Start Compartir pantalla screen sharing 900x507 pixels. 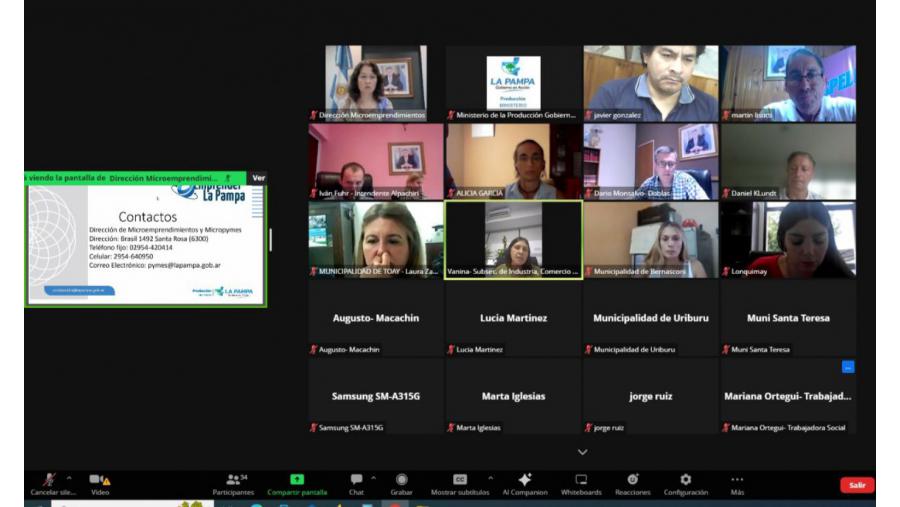[x=297, y=484]
